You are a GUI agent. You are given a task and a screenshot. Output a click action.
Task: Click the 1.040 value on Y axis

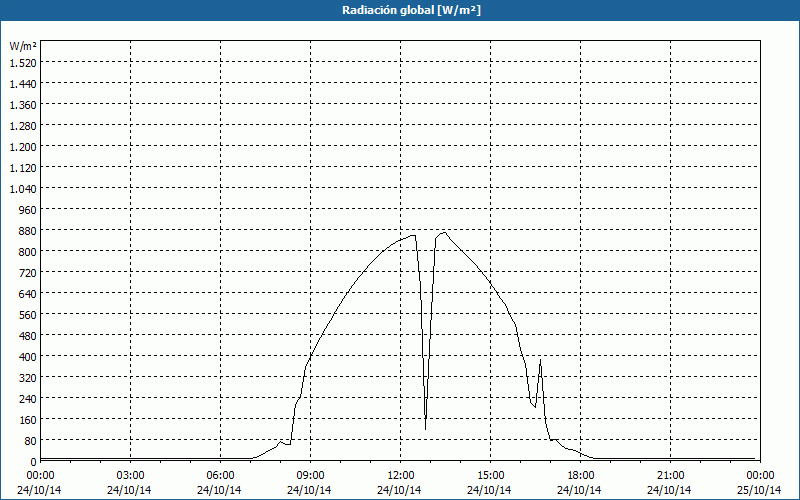(23, 189)
